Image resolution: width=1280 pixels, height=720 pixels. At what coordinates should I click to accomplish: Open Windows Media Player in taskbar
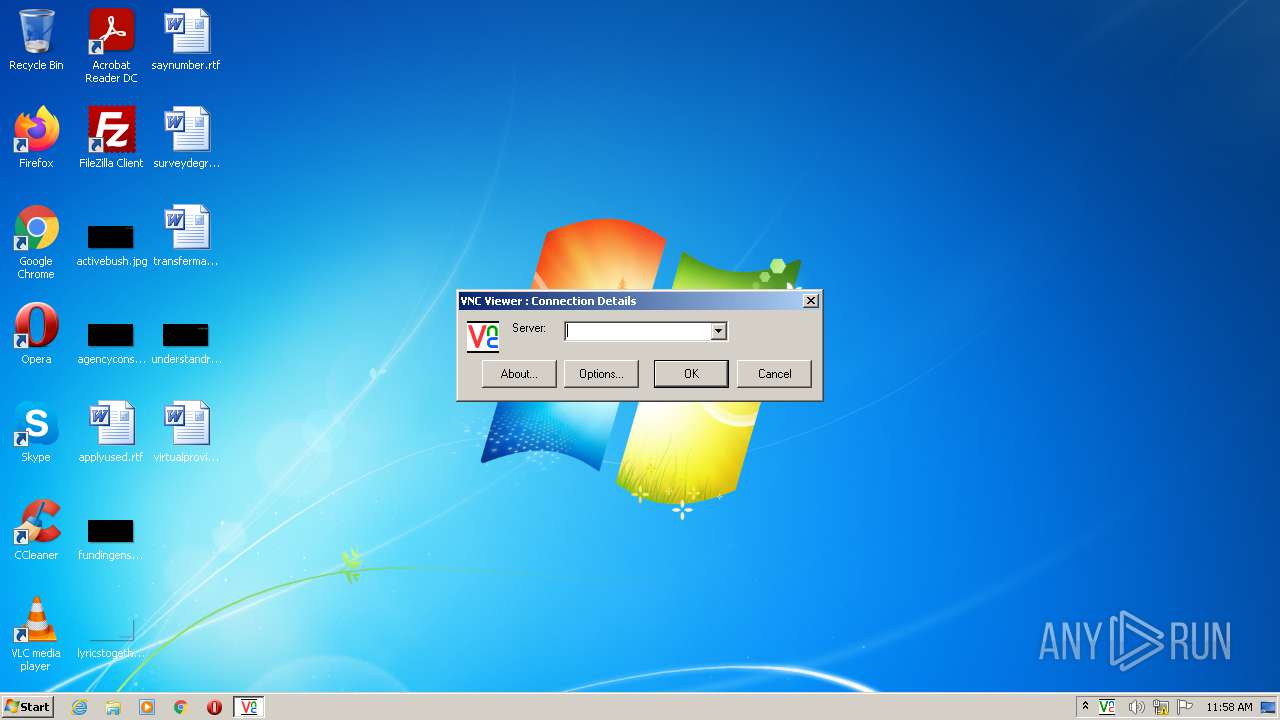(x=147, y=707)
